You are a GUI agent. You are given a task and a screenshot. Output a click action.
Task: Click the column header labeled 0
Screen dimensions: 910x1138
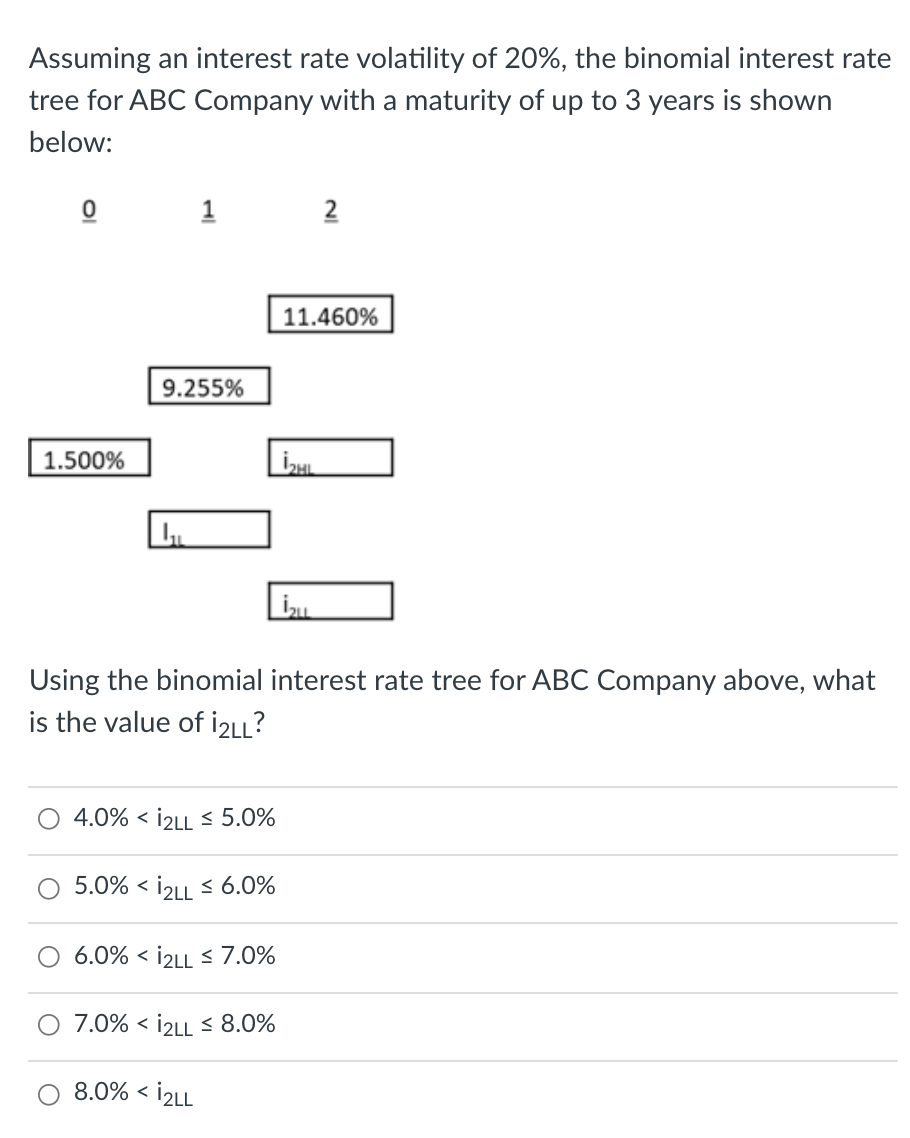[88, 208]
